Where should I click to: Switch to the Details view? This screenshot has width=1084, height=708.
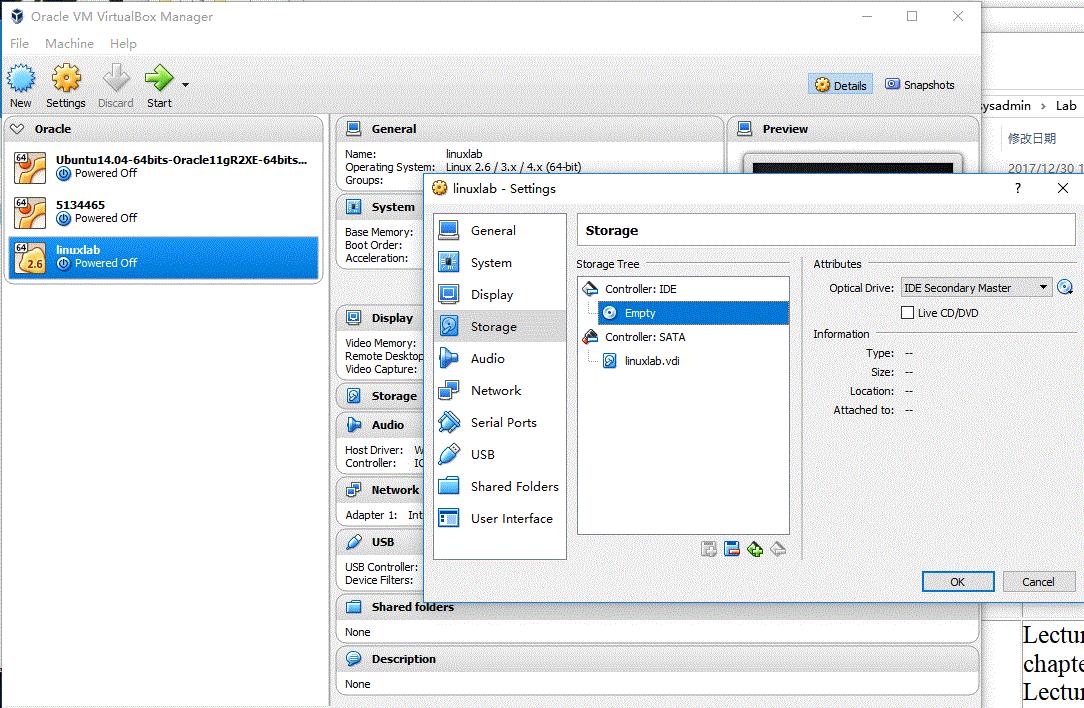tap(841, 85)
